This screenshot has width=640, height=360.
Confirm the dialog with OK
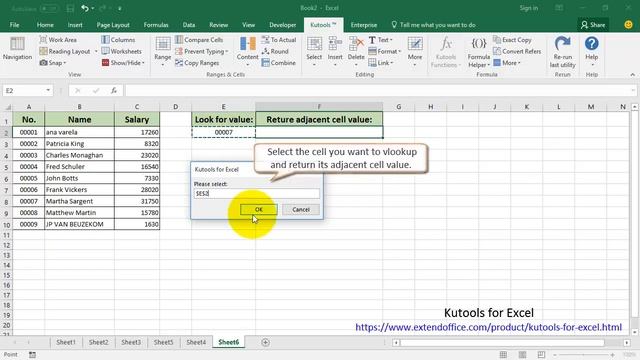(x=259, y=209)
